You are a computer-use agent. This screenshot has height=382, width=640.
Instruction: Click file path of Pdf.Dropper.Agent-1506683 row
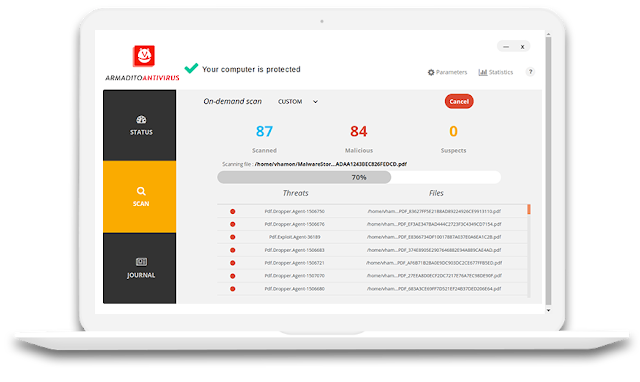coord(434,250)
